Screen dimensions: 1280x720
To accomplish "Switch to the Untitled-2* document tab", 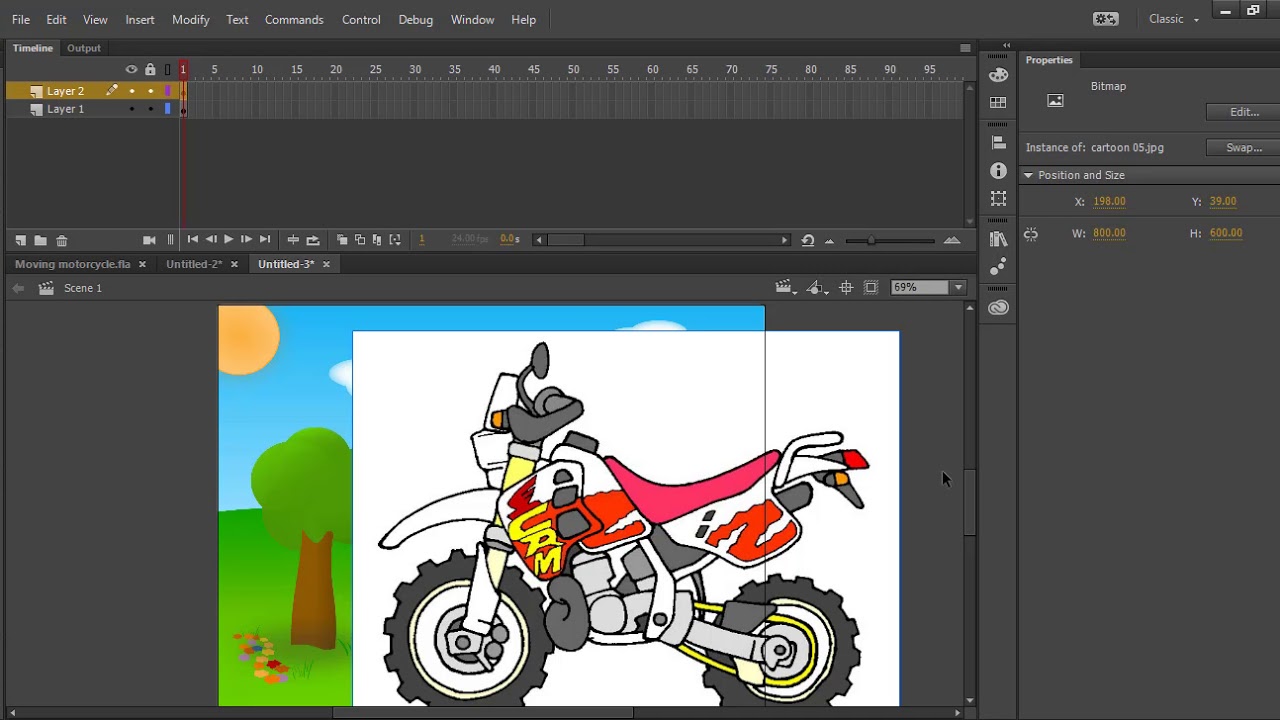I will coord(194,264).
